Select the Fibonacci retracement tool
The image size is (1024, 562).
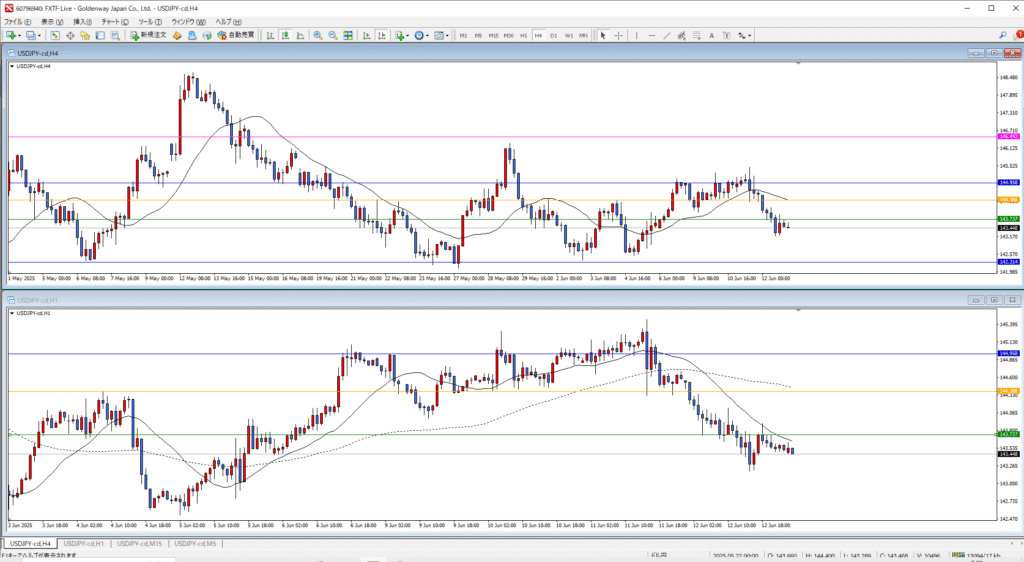point(697,35)
